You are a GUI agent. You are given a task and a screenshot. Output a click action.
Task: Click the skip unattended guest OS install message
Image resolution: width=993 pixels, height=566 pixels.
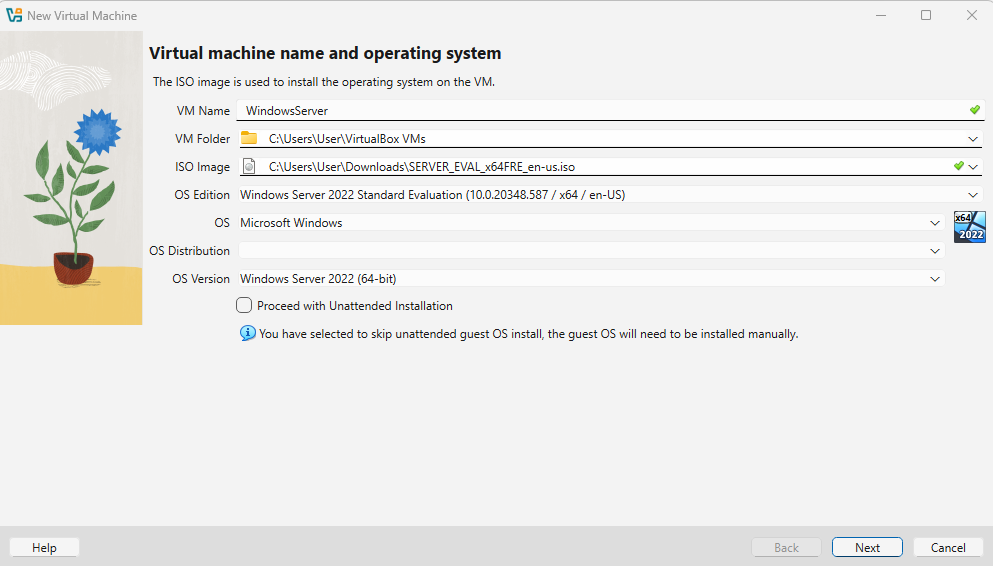pyautogui.click(x=529, y=334)
